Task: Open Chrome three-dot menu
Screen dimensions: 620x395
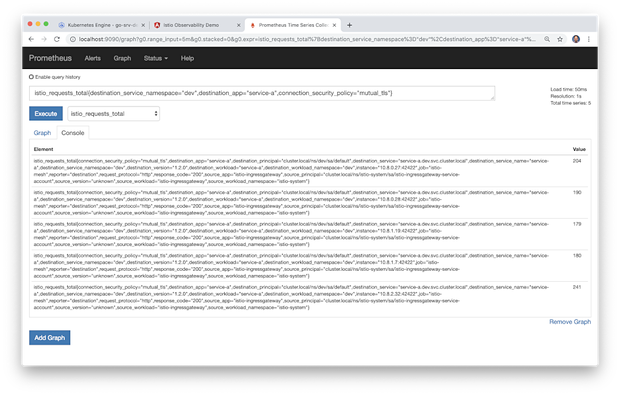Action: pyautogui.click(x=589, y=39)
